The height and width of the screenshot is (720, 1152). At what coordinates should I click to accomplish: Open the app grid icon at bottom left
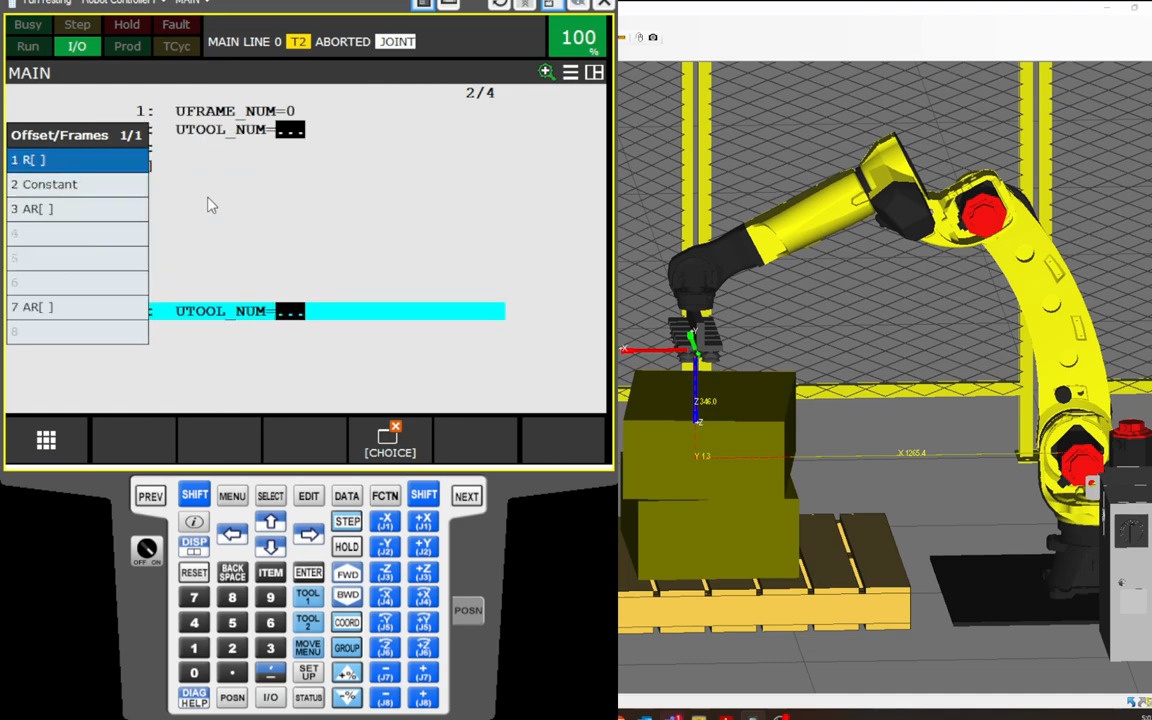point(46,440)
